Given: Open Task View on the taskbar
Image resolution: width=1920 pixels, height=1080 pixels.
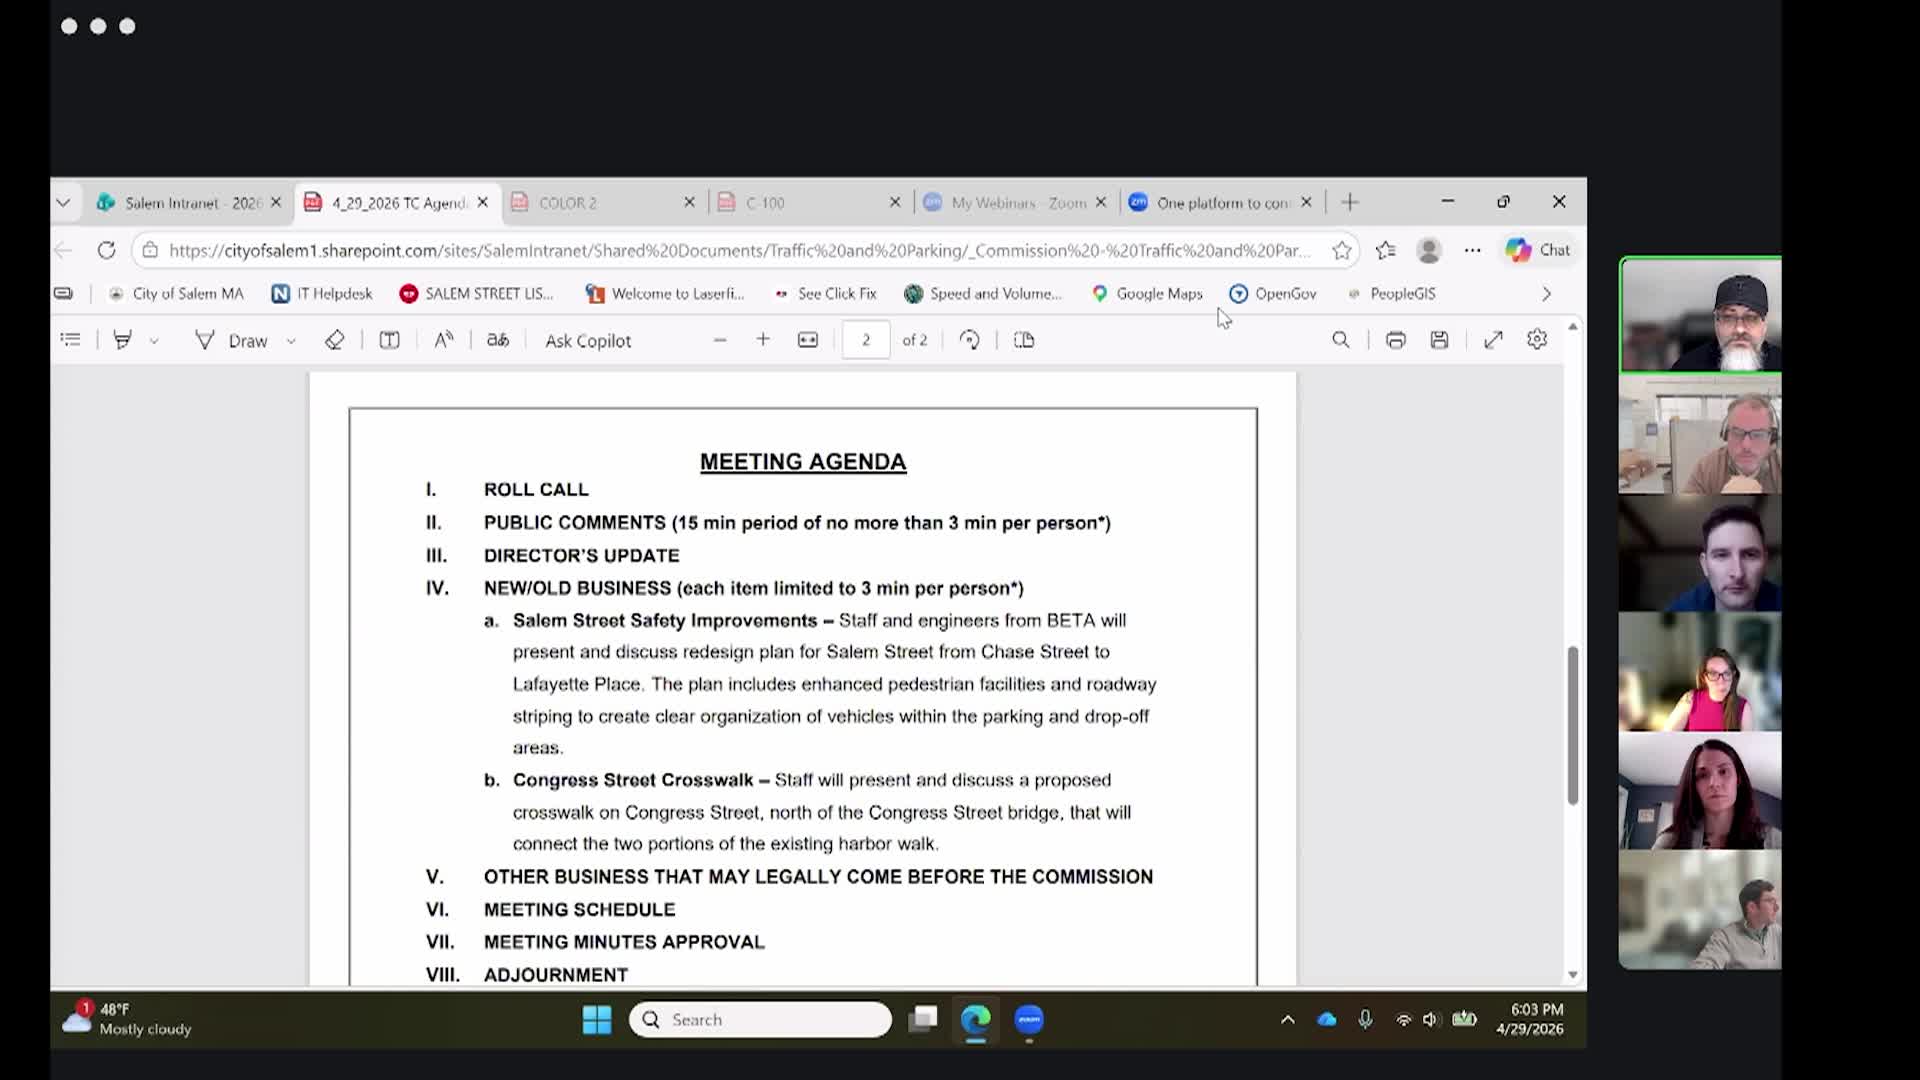Looking at the screenshot, I should 923,1020.
